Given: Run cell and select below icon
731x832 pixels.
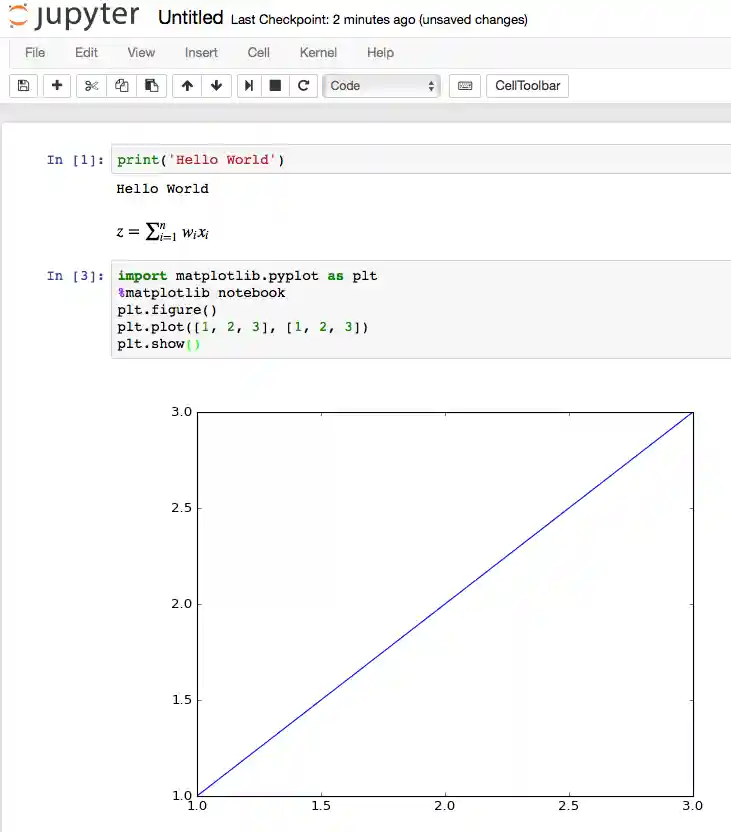Looking at the screenshot, I should pyautogui.click(x=248, y=86).
